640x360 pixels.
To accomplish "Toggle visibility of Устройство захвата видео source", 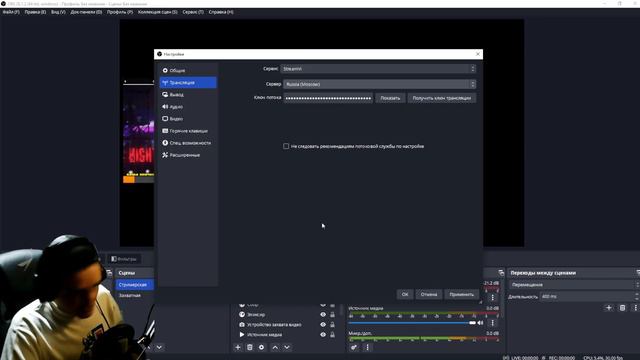I will (323, 324).
